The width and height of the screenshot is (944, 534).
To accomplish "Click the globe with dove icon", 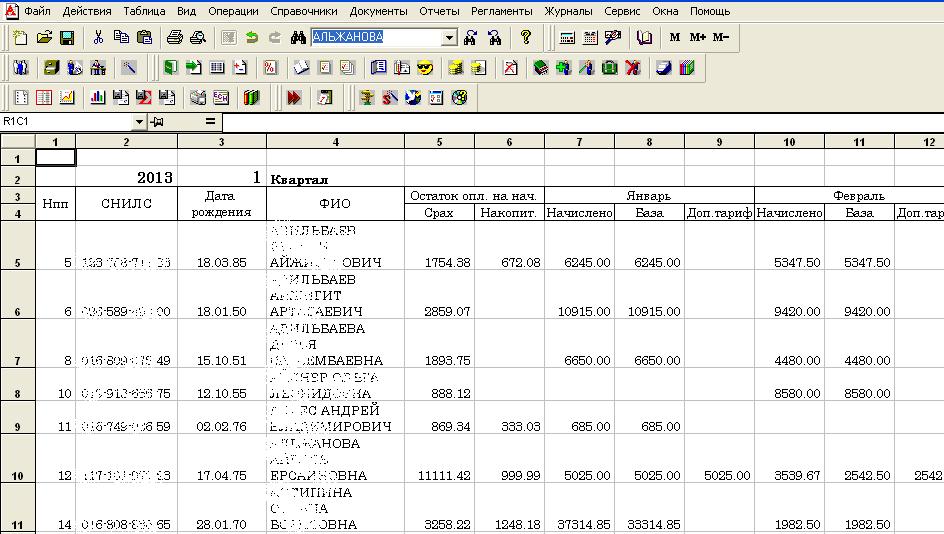I will coord(413,97).
